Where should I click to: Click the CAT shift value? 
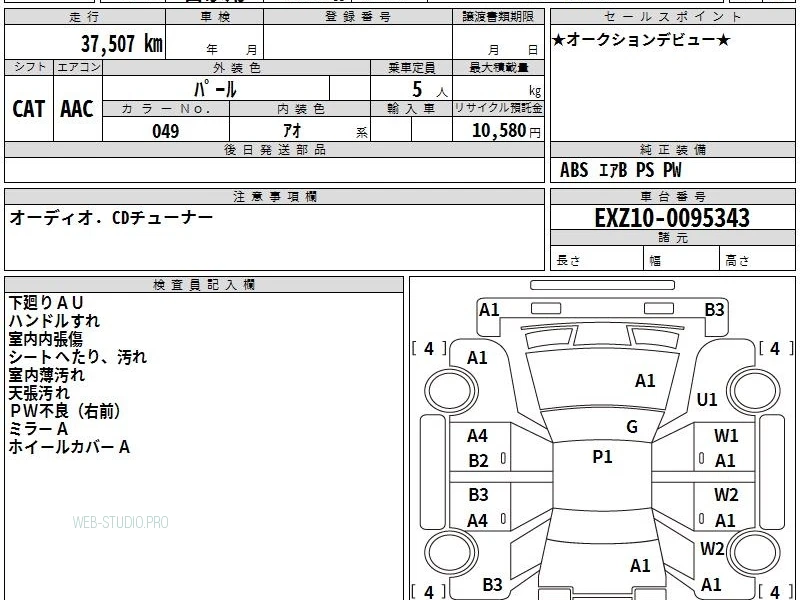[29, 109]
